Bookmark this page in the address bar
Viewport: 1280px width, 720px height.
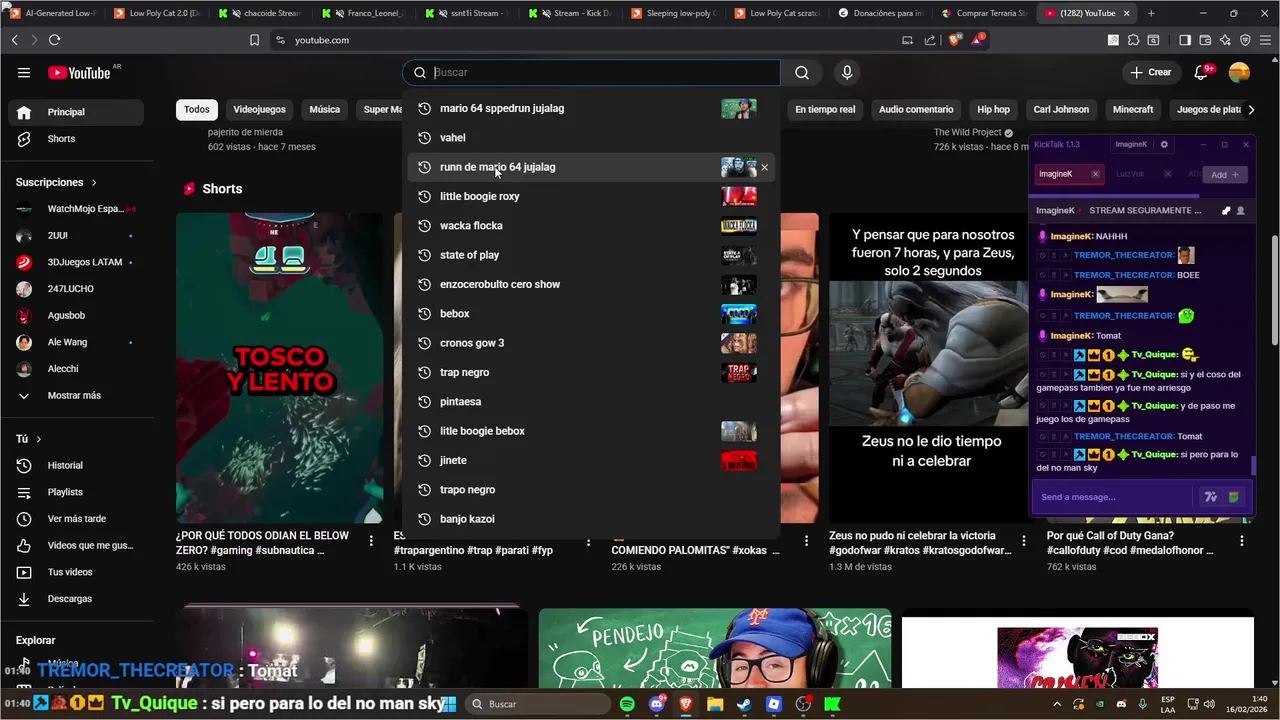pos(254,40)
